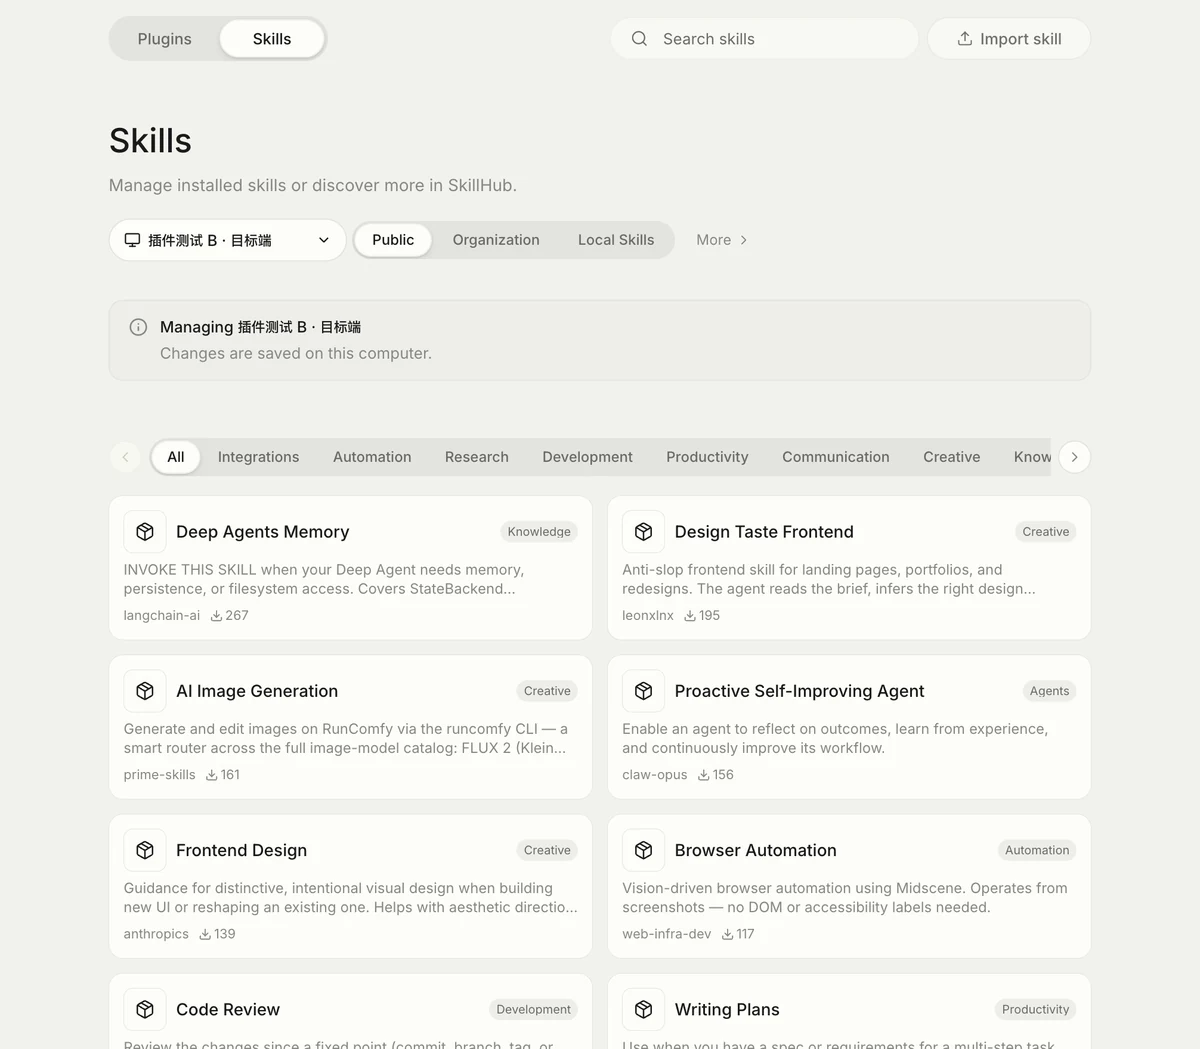
Task: Open the Frontend Design skill title
Action: coord(242,850)
